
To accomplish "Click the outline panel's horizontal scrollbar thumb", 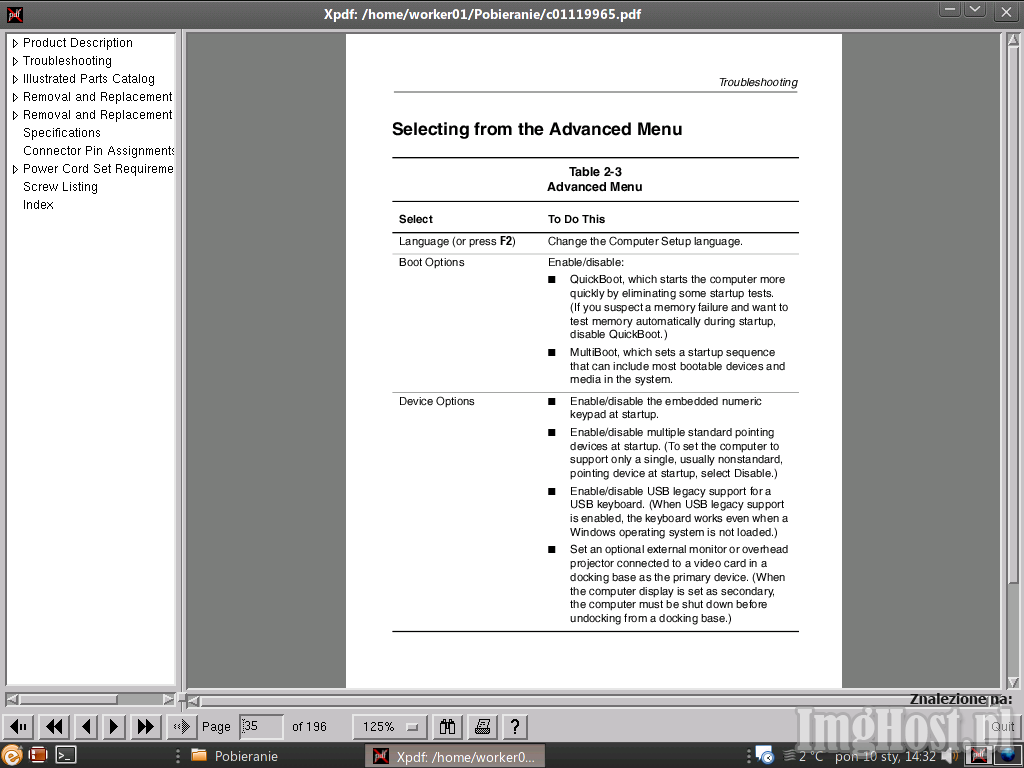I will [68, 699].
